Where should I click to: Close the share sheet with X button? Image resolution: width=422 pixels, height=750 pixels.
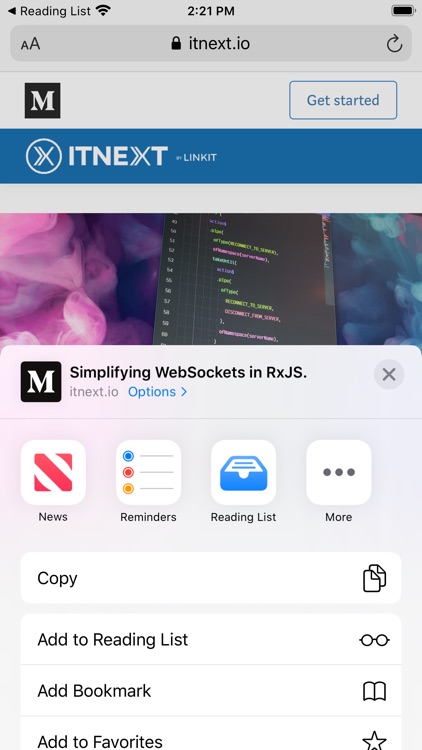[389, 375]
